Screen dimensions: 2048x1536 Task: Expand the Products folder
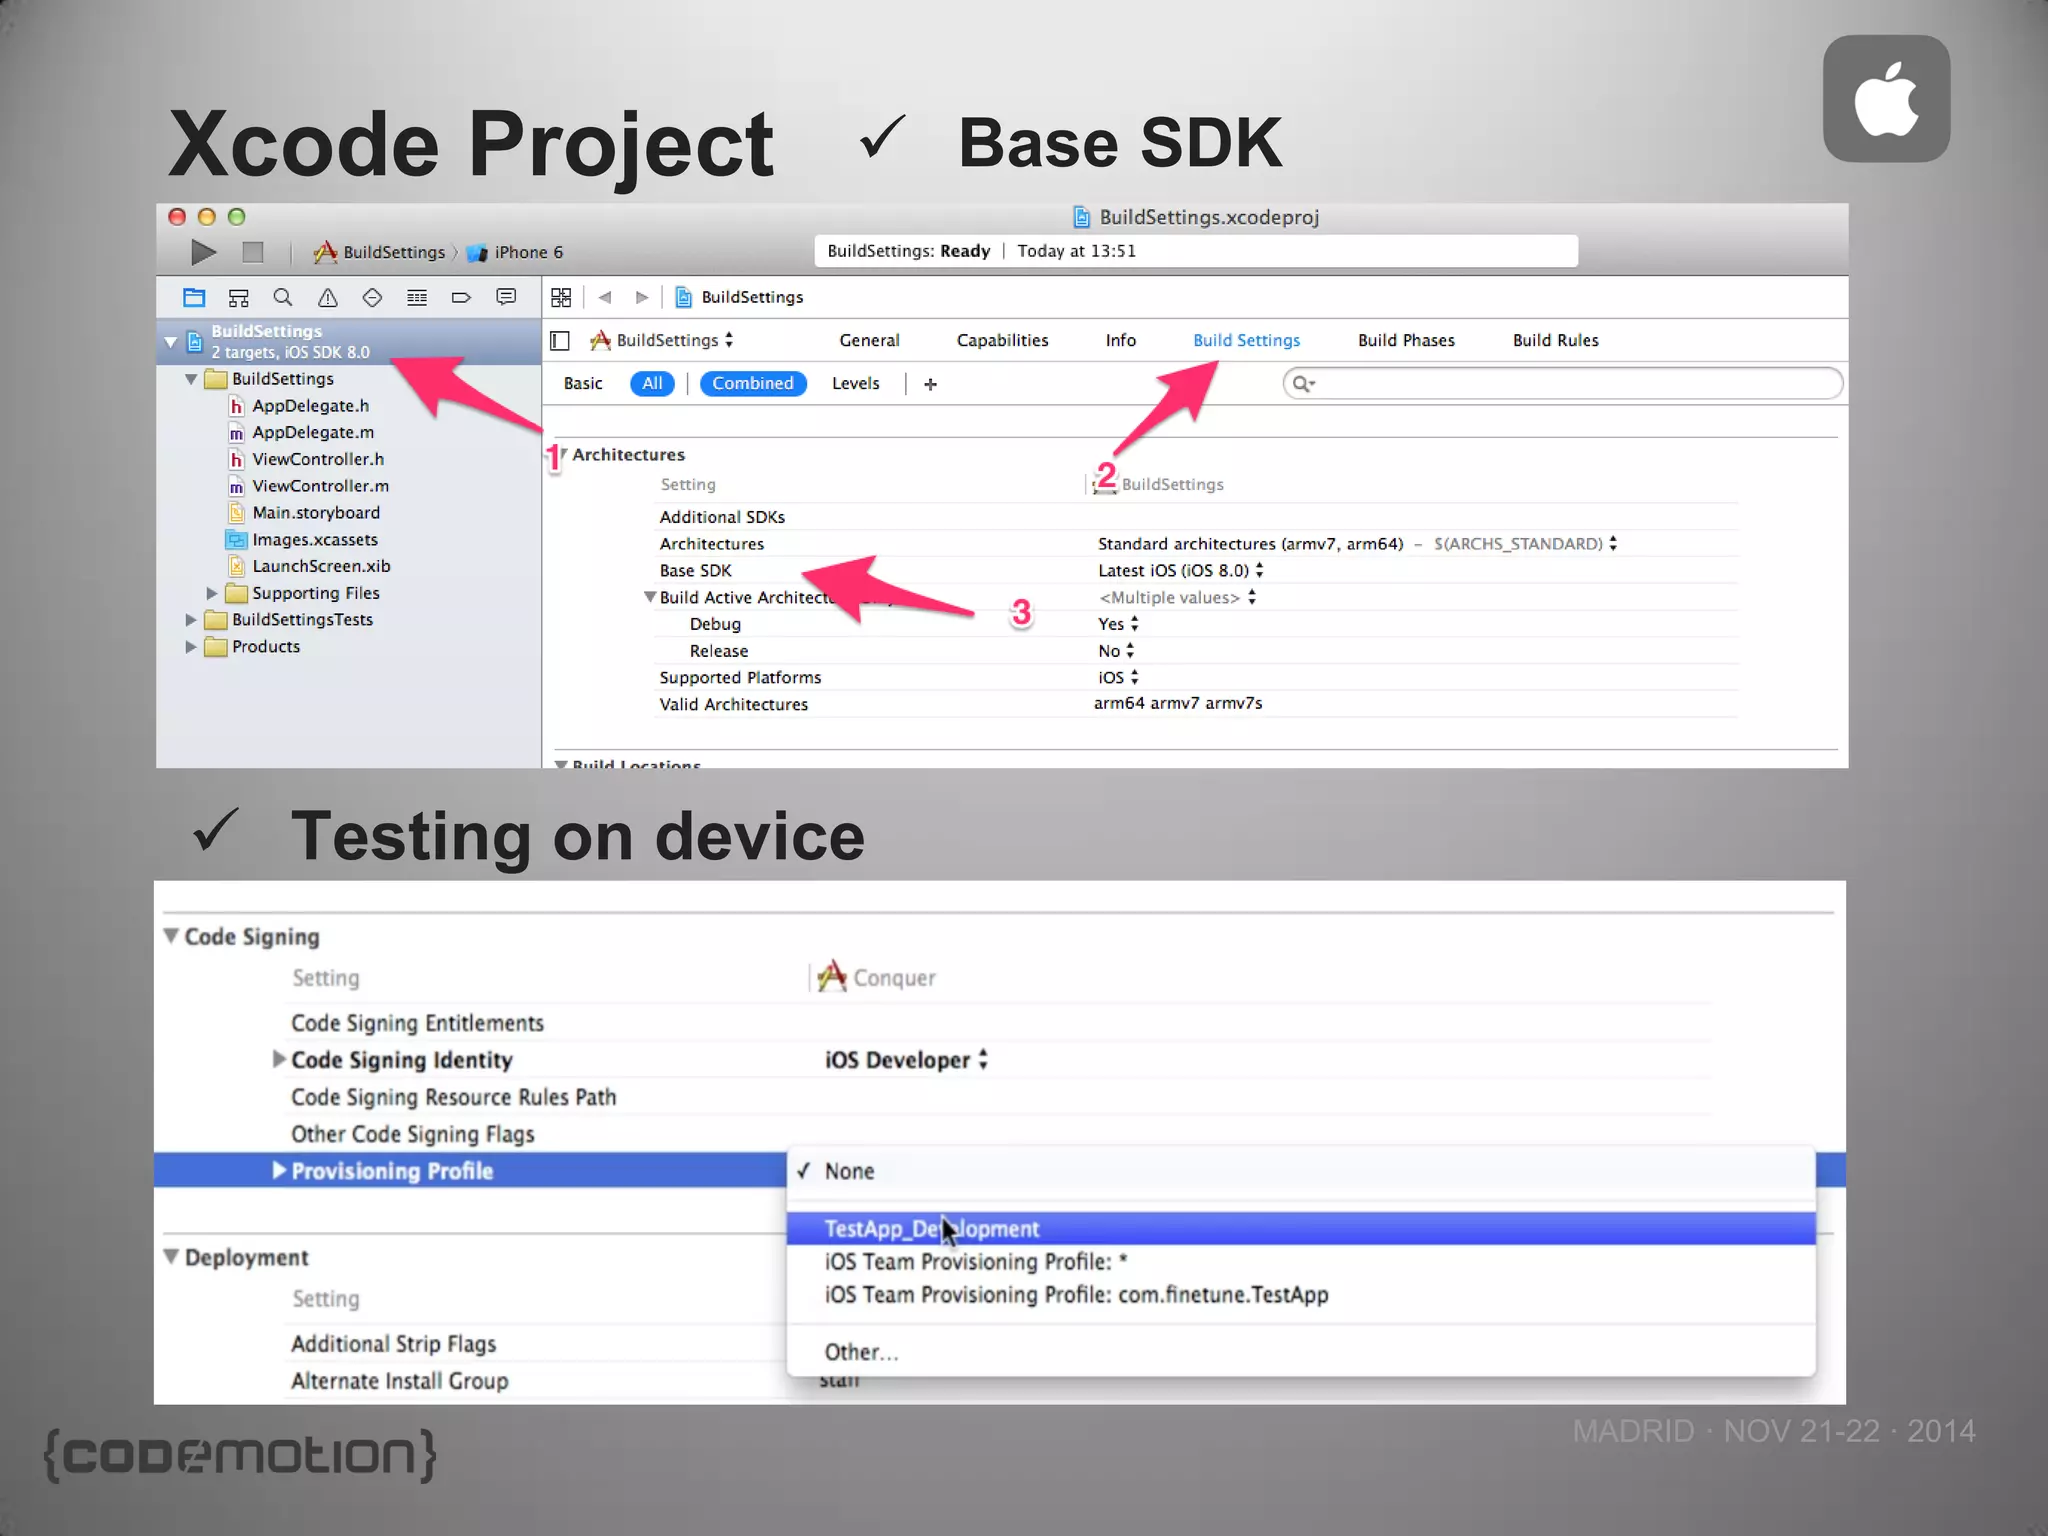coord(190,647)
